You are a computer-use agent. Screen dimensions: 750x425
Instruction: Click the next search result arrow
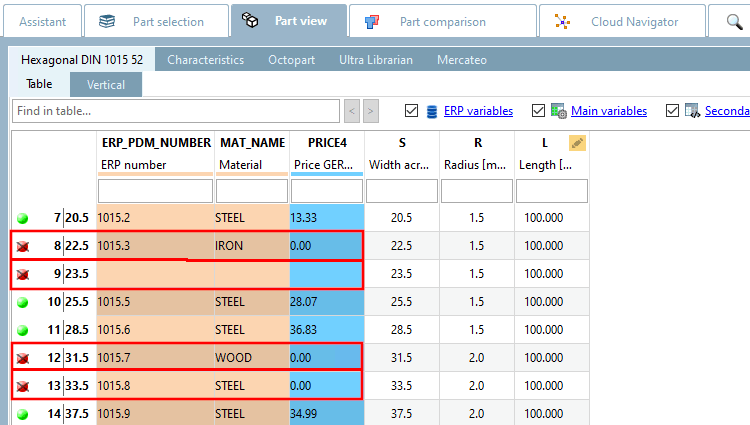coord(371,111)
